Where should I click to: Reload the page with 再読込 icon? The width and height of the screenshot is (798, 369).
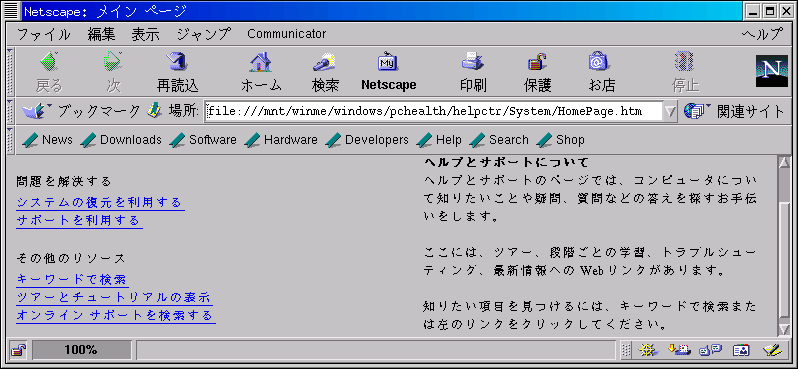coord(178,62)
